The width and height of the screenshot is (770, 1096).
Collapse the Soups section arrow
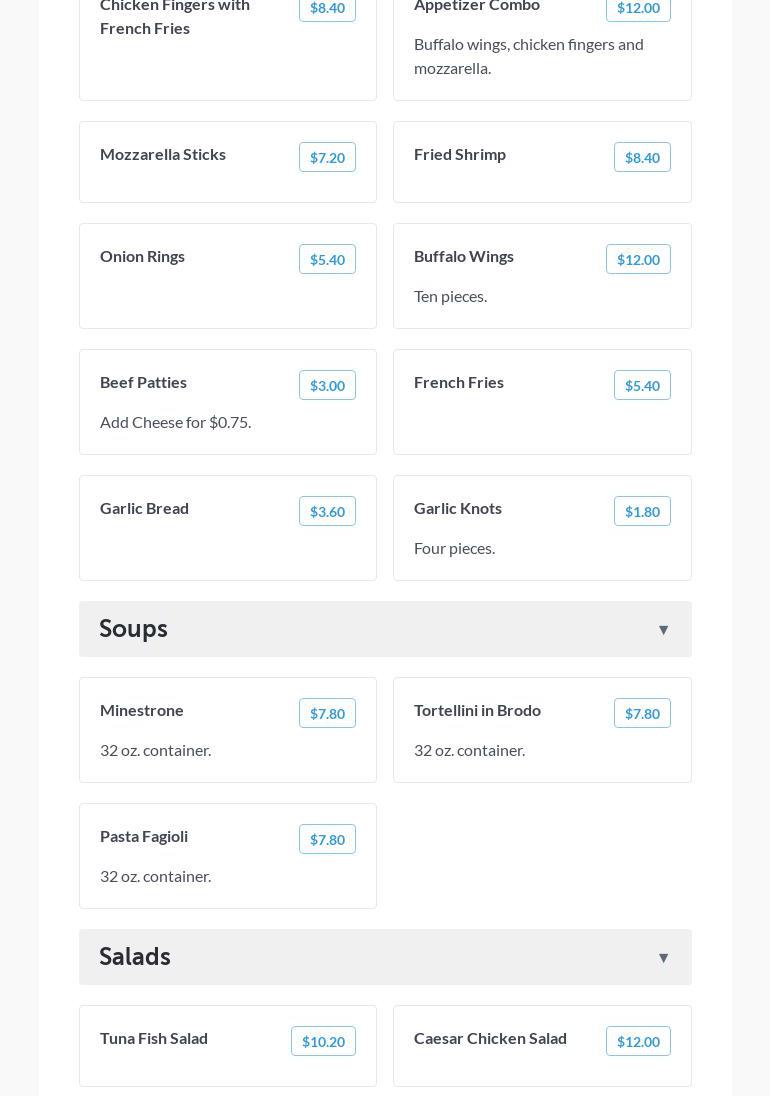[663, 630]
